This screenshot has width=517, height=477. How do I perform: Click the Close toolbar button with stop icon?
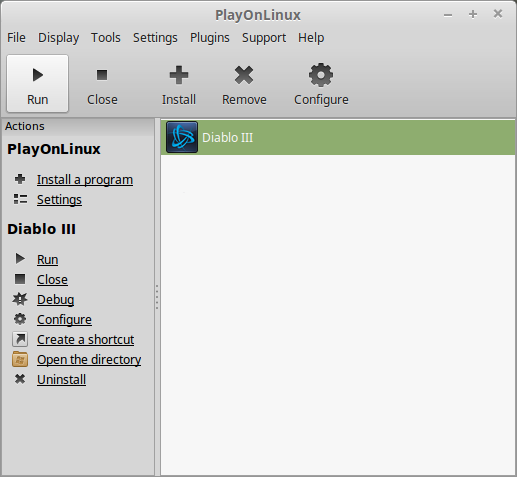[x=102, y=83]
